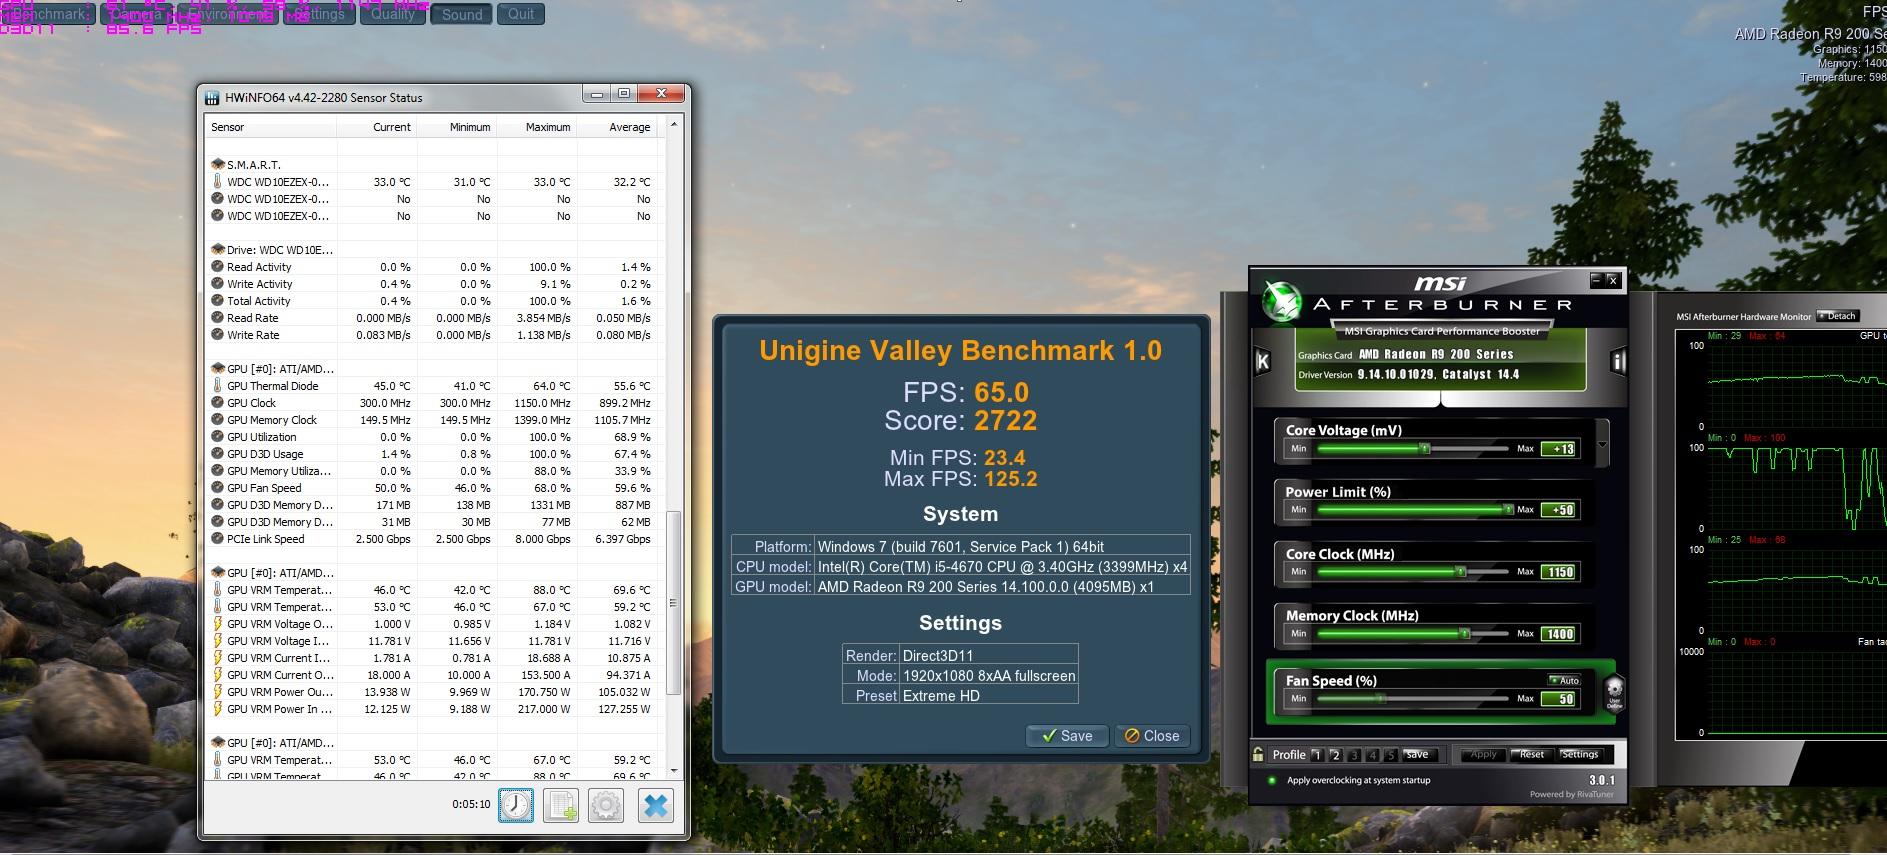Click the GPU Clock sensor icon
Image resolution: width=1887 pixels, height=855 pixels.
217,403
